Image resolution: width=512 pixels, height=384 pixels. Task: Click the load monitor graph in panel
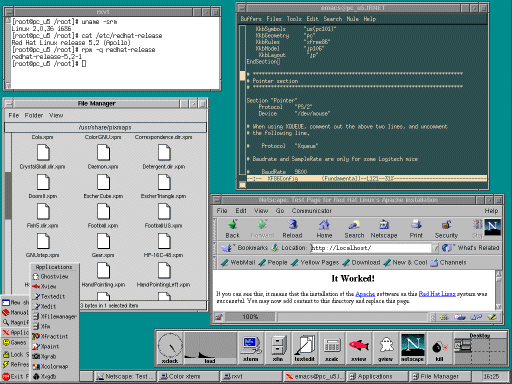coord(210,348)
